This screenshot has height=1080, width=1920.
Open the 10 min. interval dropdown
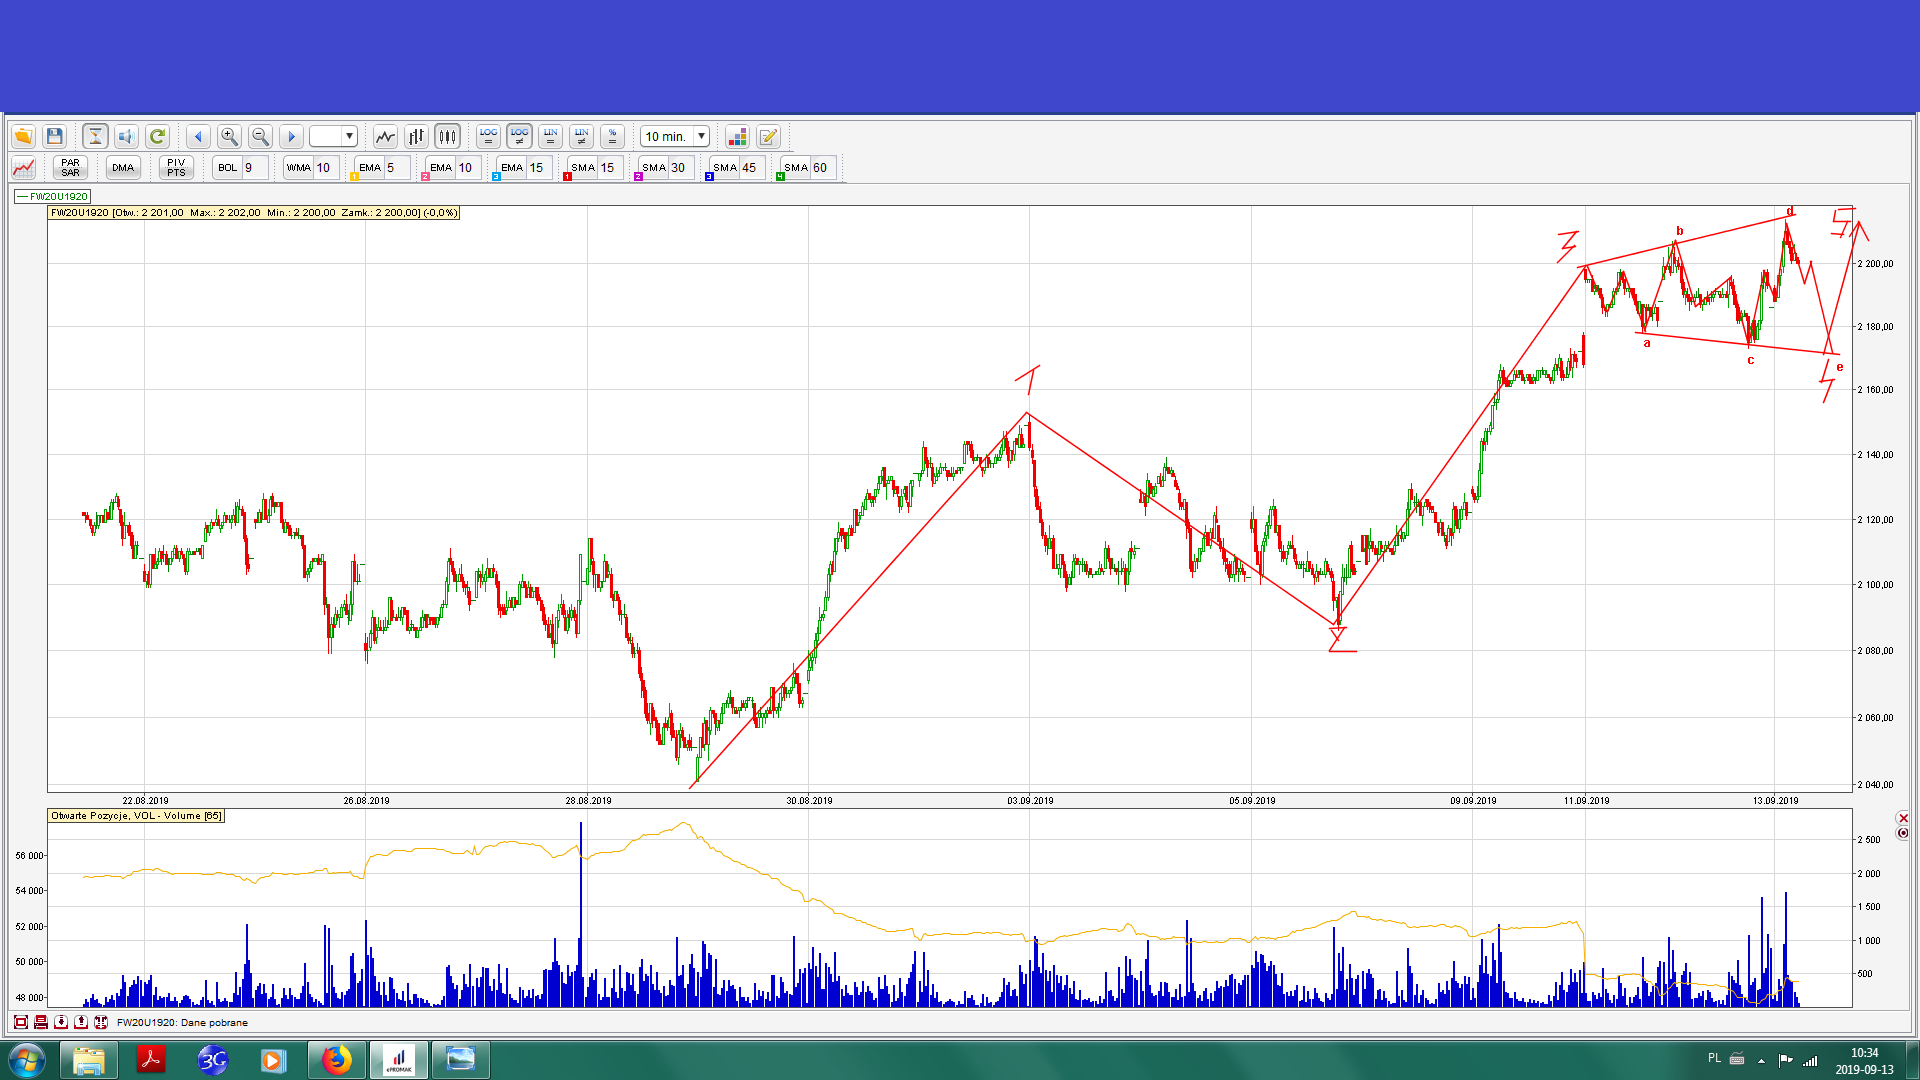point(701,137)
